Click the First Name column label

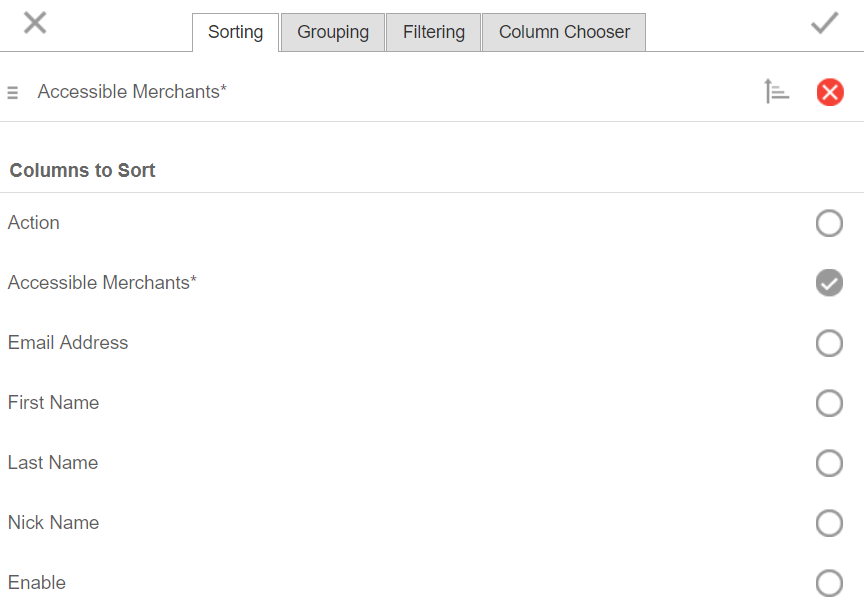pos(53,403)
